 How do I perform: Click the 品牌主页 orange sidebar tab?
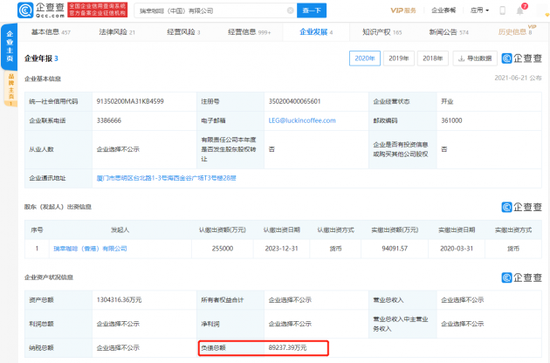click(11, 88)
